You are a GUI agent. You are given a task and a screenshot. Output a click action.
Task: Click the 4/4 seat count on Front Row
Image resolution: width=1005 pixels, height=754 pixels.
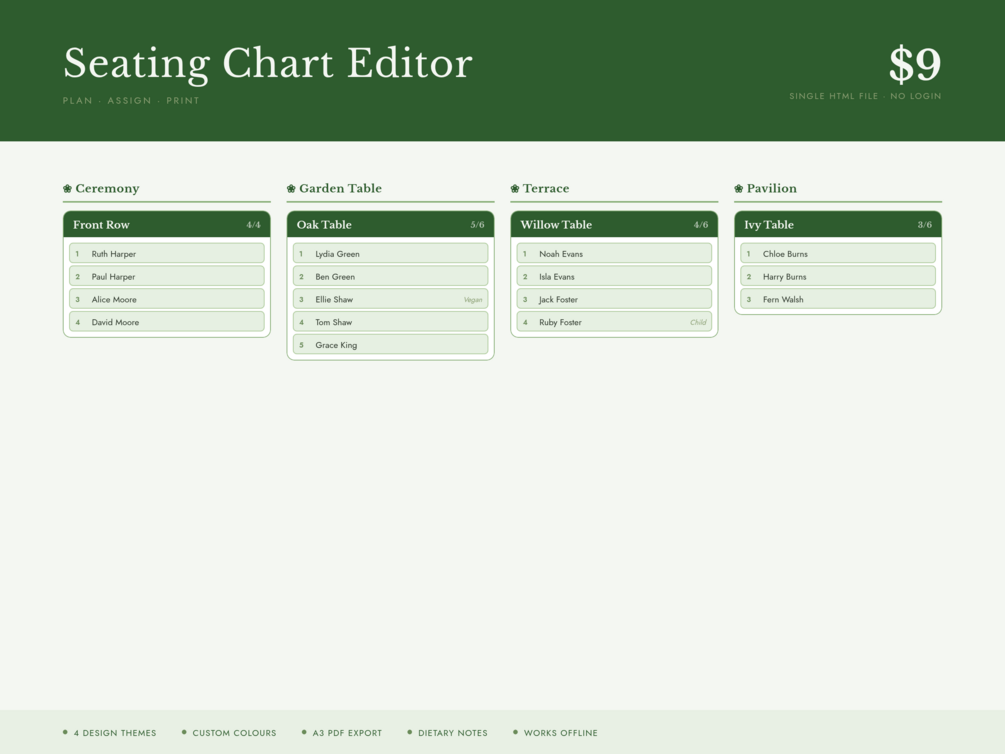click(253, 225)
